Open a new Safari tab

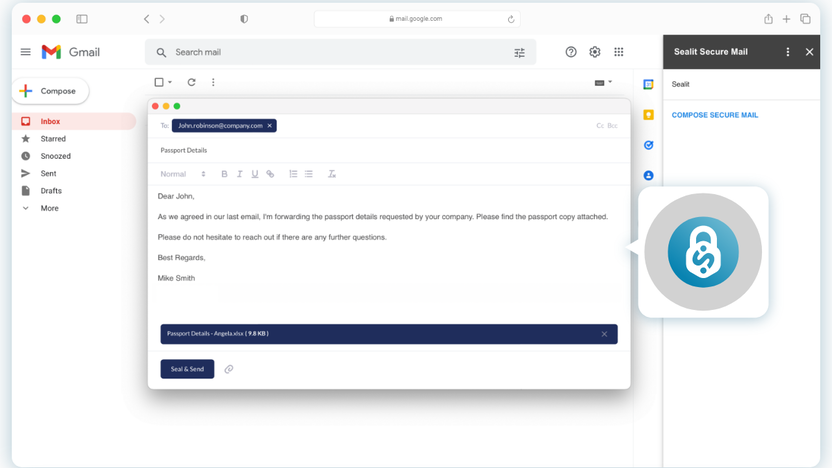pyautogui.click(x=786, y=19)
